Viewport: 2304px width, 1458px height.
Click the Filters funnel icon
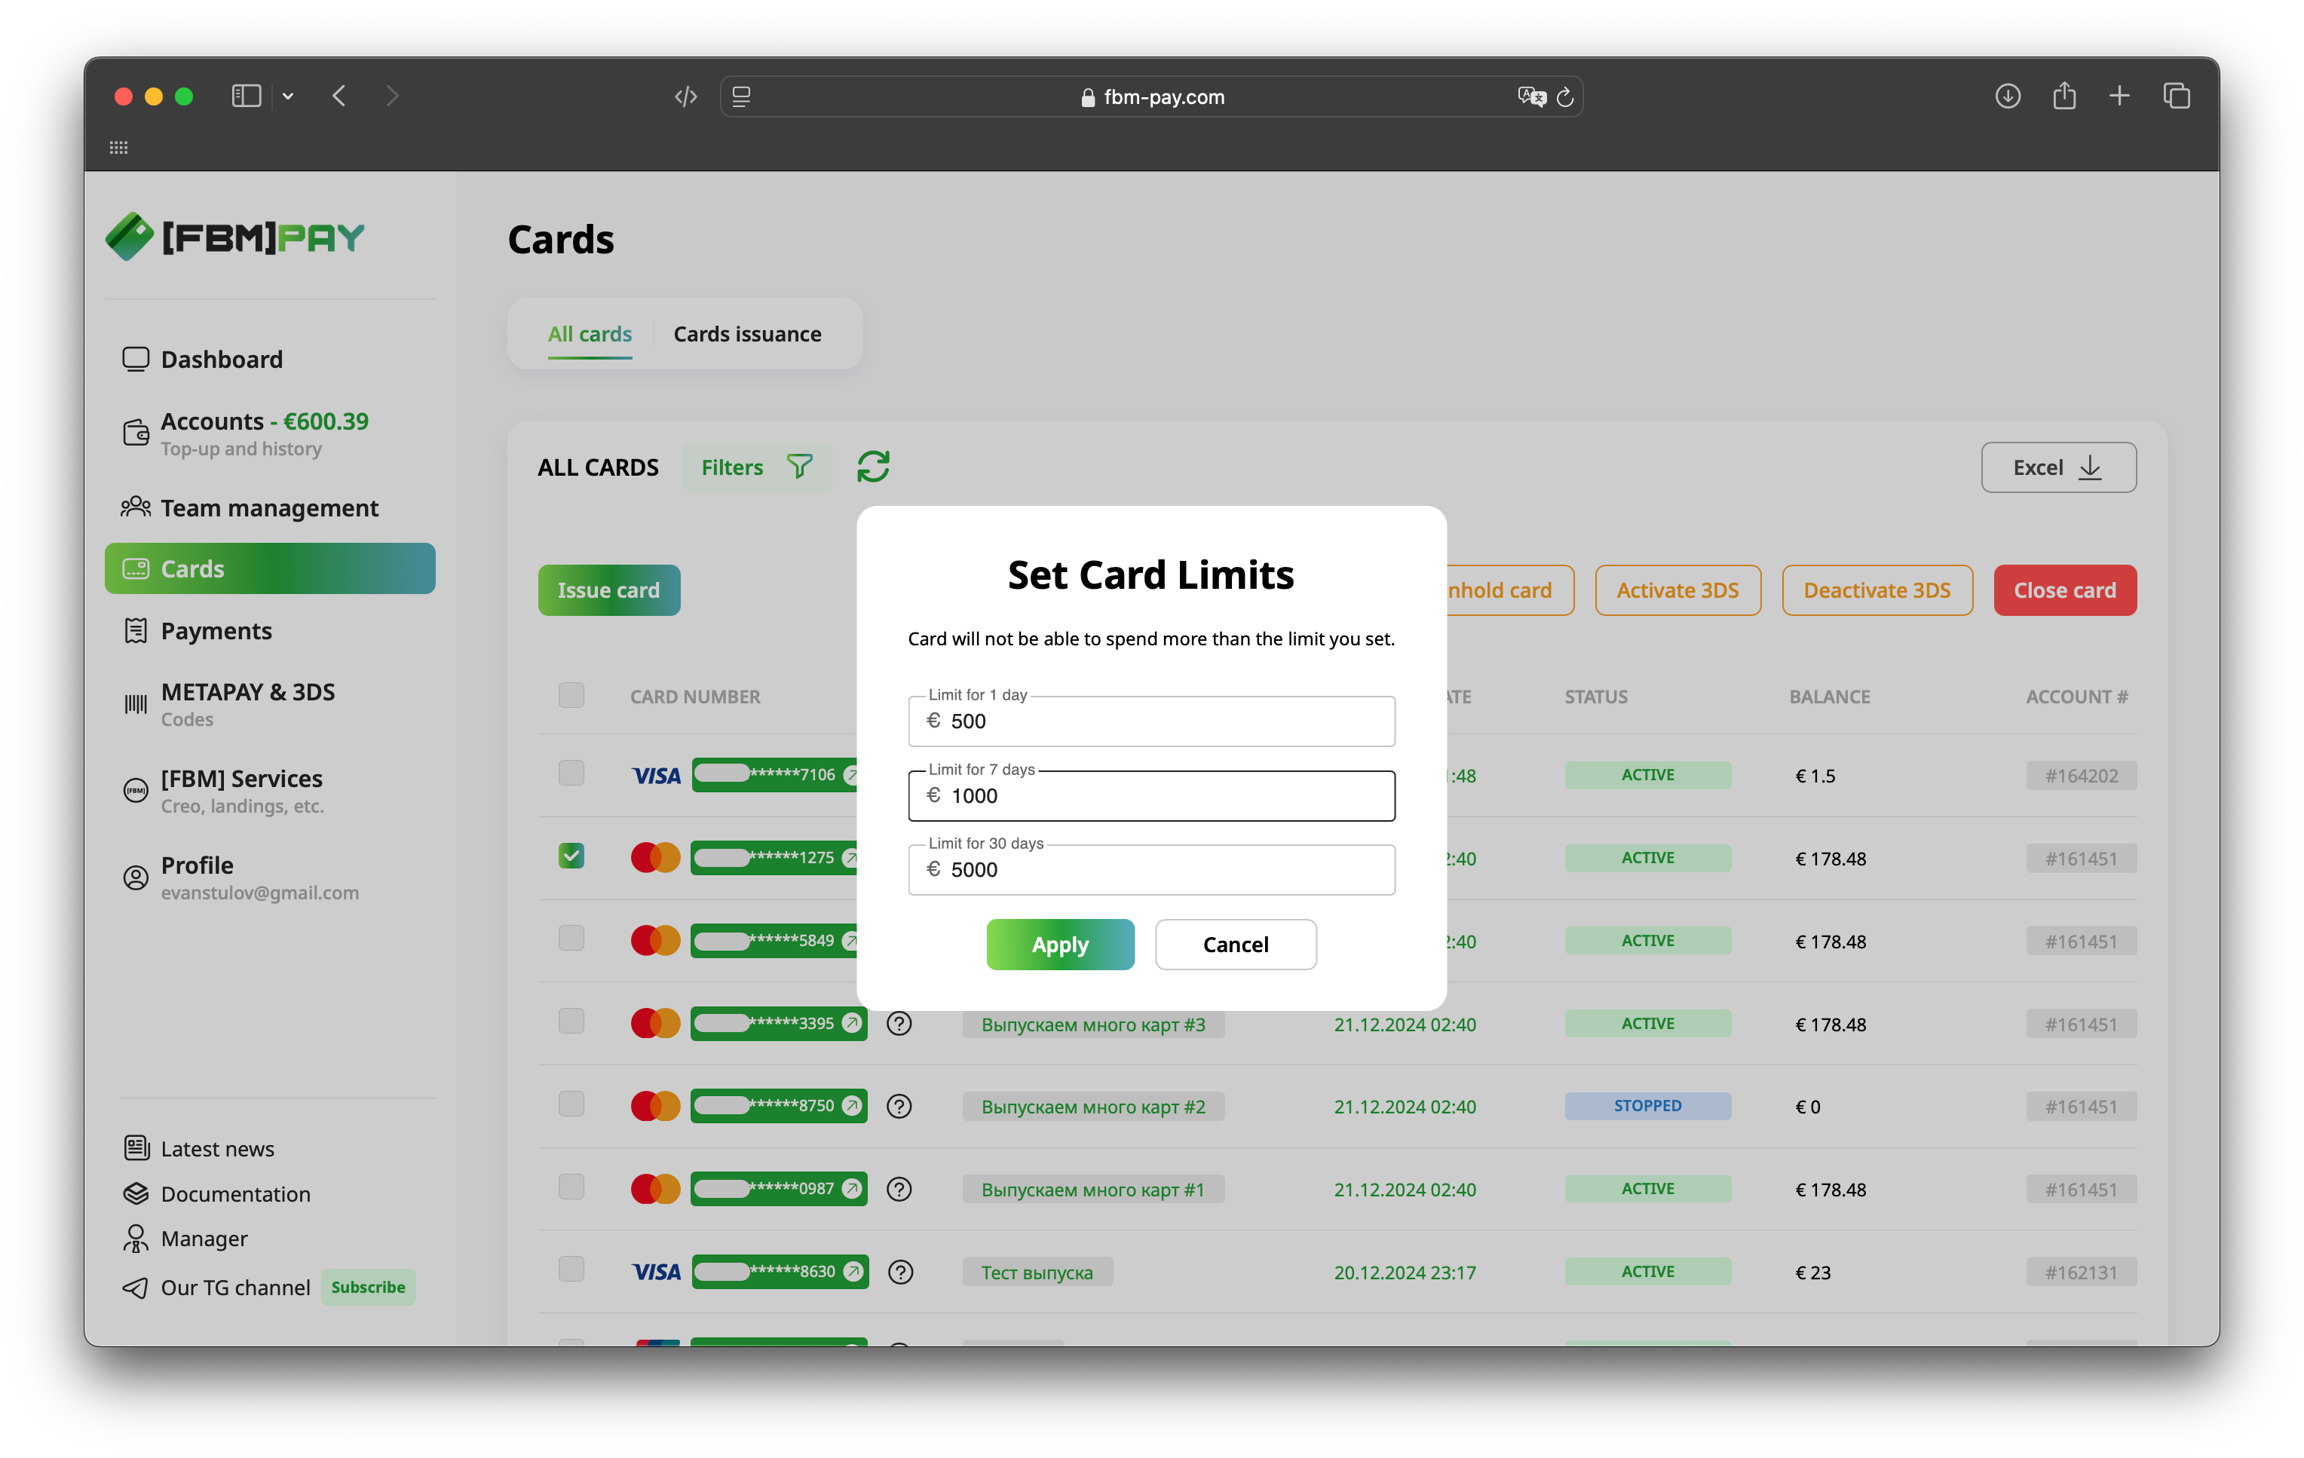tap(800, 467)
